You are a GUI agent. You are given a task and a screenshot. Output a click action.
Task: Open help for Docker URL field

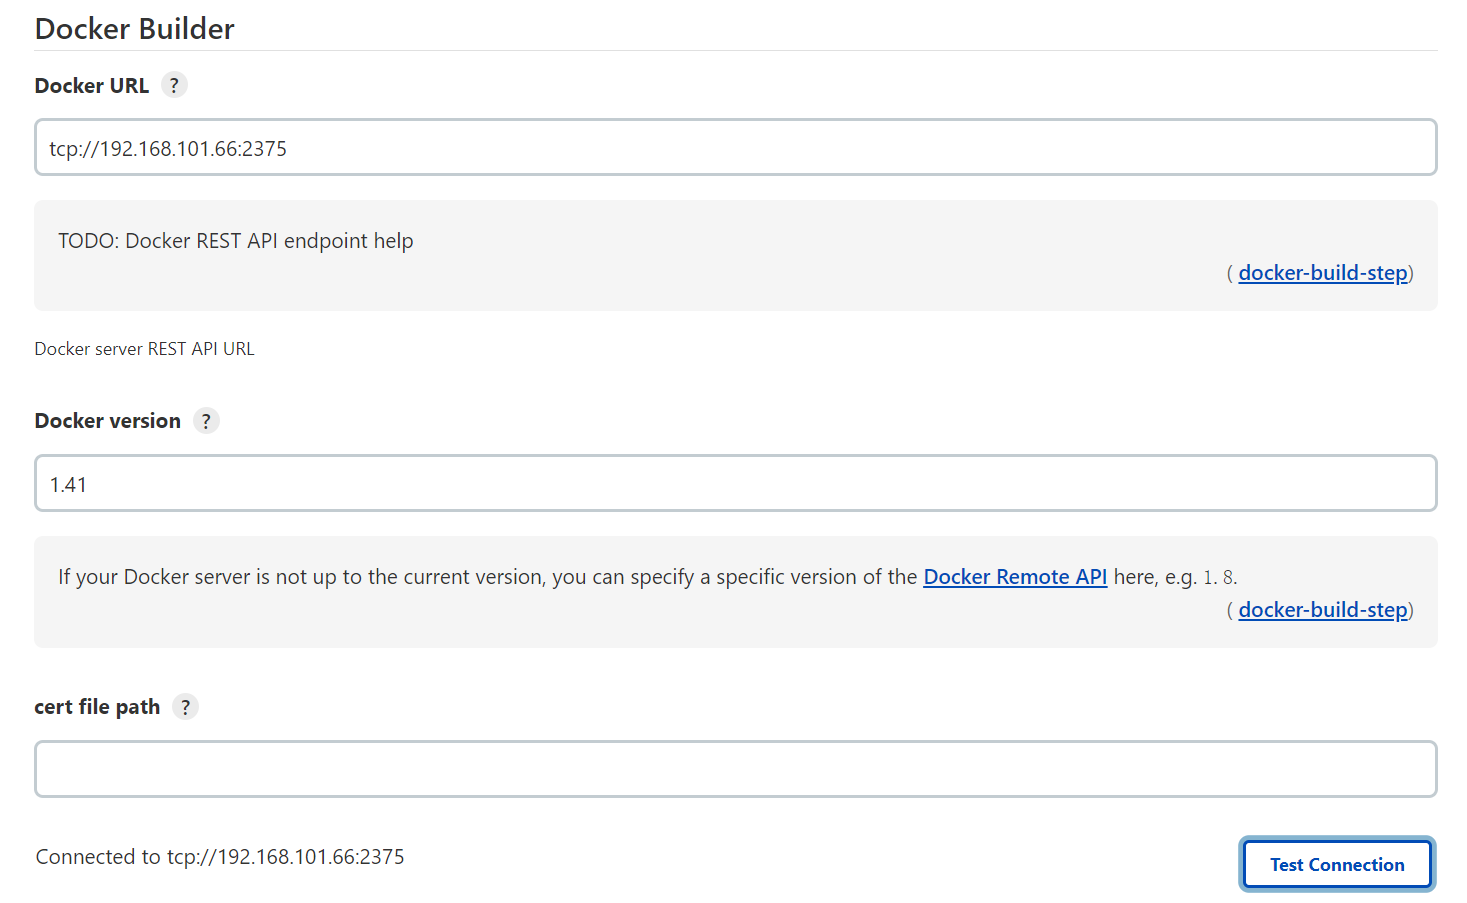pyautogui.click(x=174, y=85)
